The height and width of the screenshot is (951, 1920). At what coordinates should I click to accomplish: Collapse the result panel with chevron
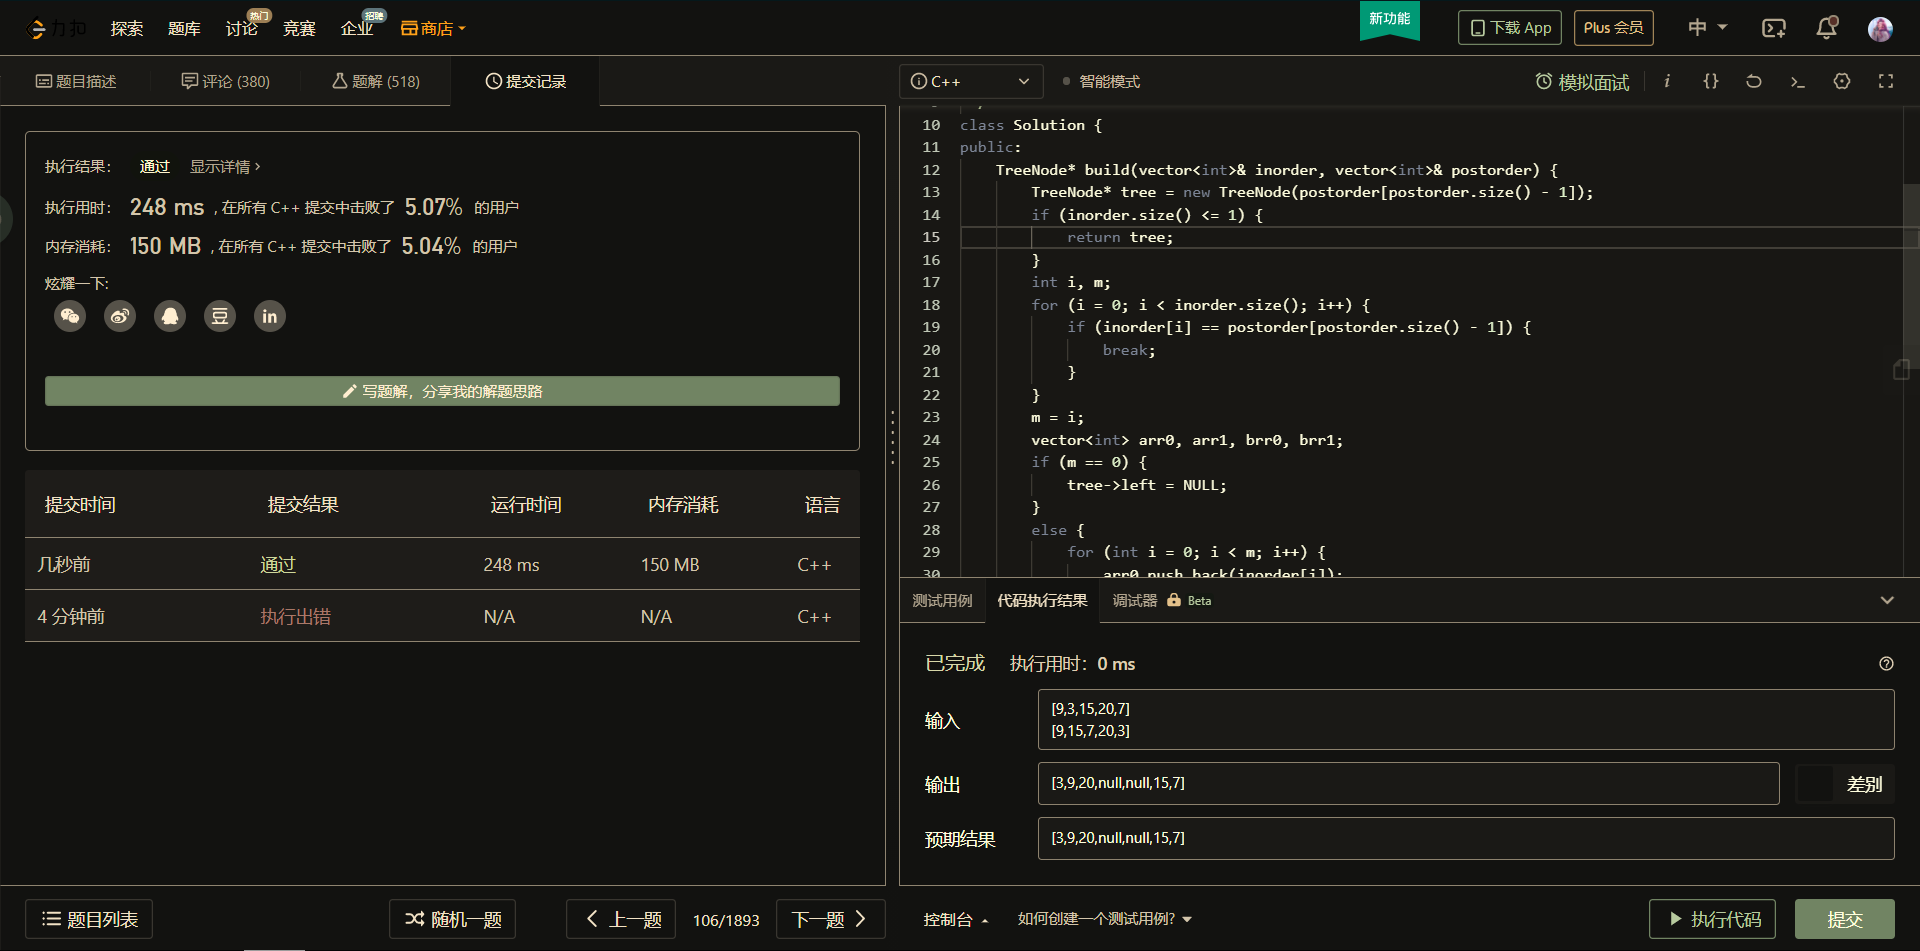pyautogui.click(x=1887, y=600)
